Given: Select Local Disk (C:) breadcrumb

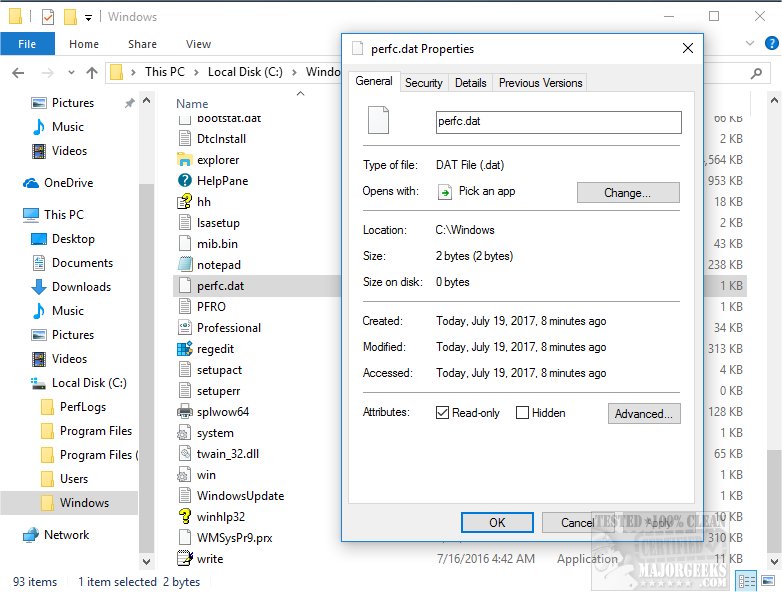Looking at the screenshot, I should (245, 72).
